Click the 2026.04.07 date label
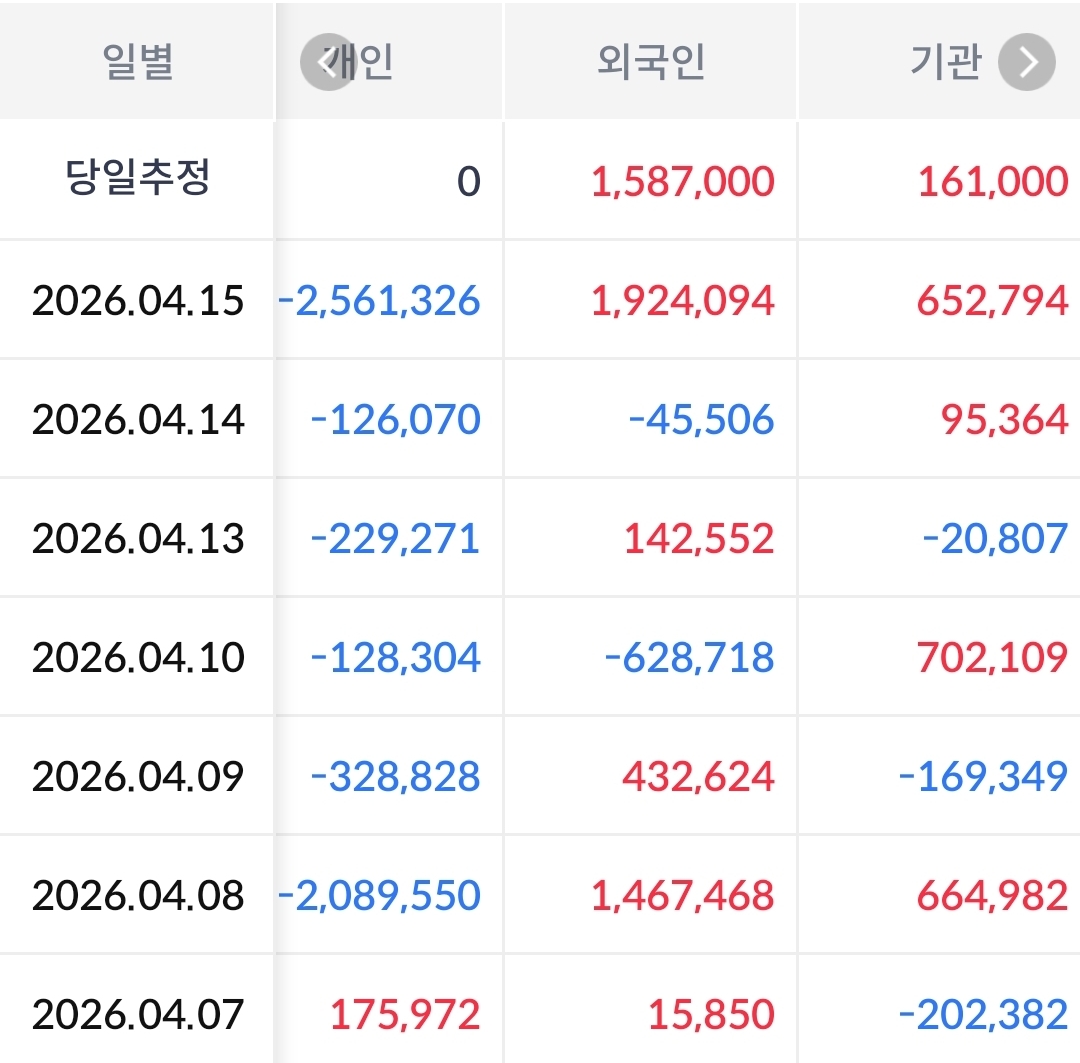The image size is (1080, 1063). point(138,1014)
